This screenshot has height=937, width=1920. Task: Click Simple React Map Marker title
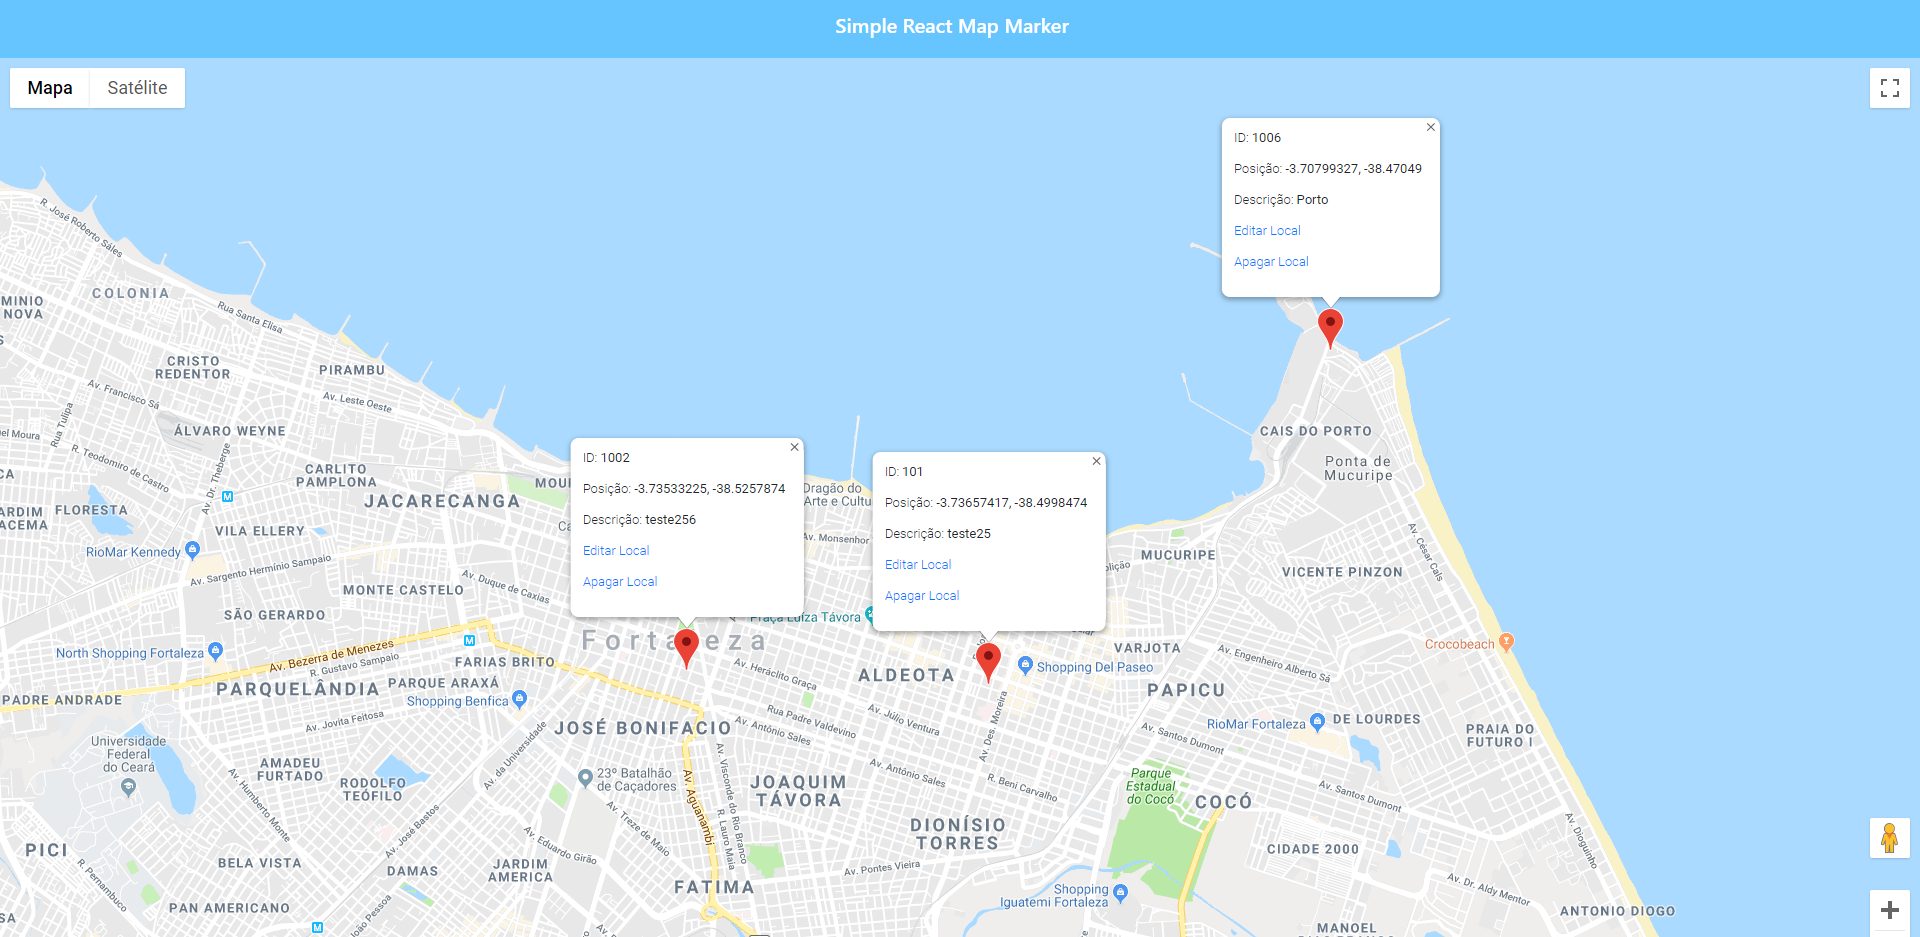[x=952, y=27]
